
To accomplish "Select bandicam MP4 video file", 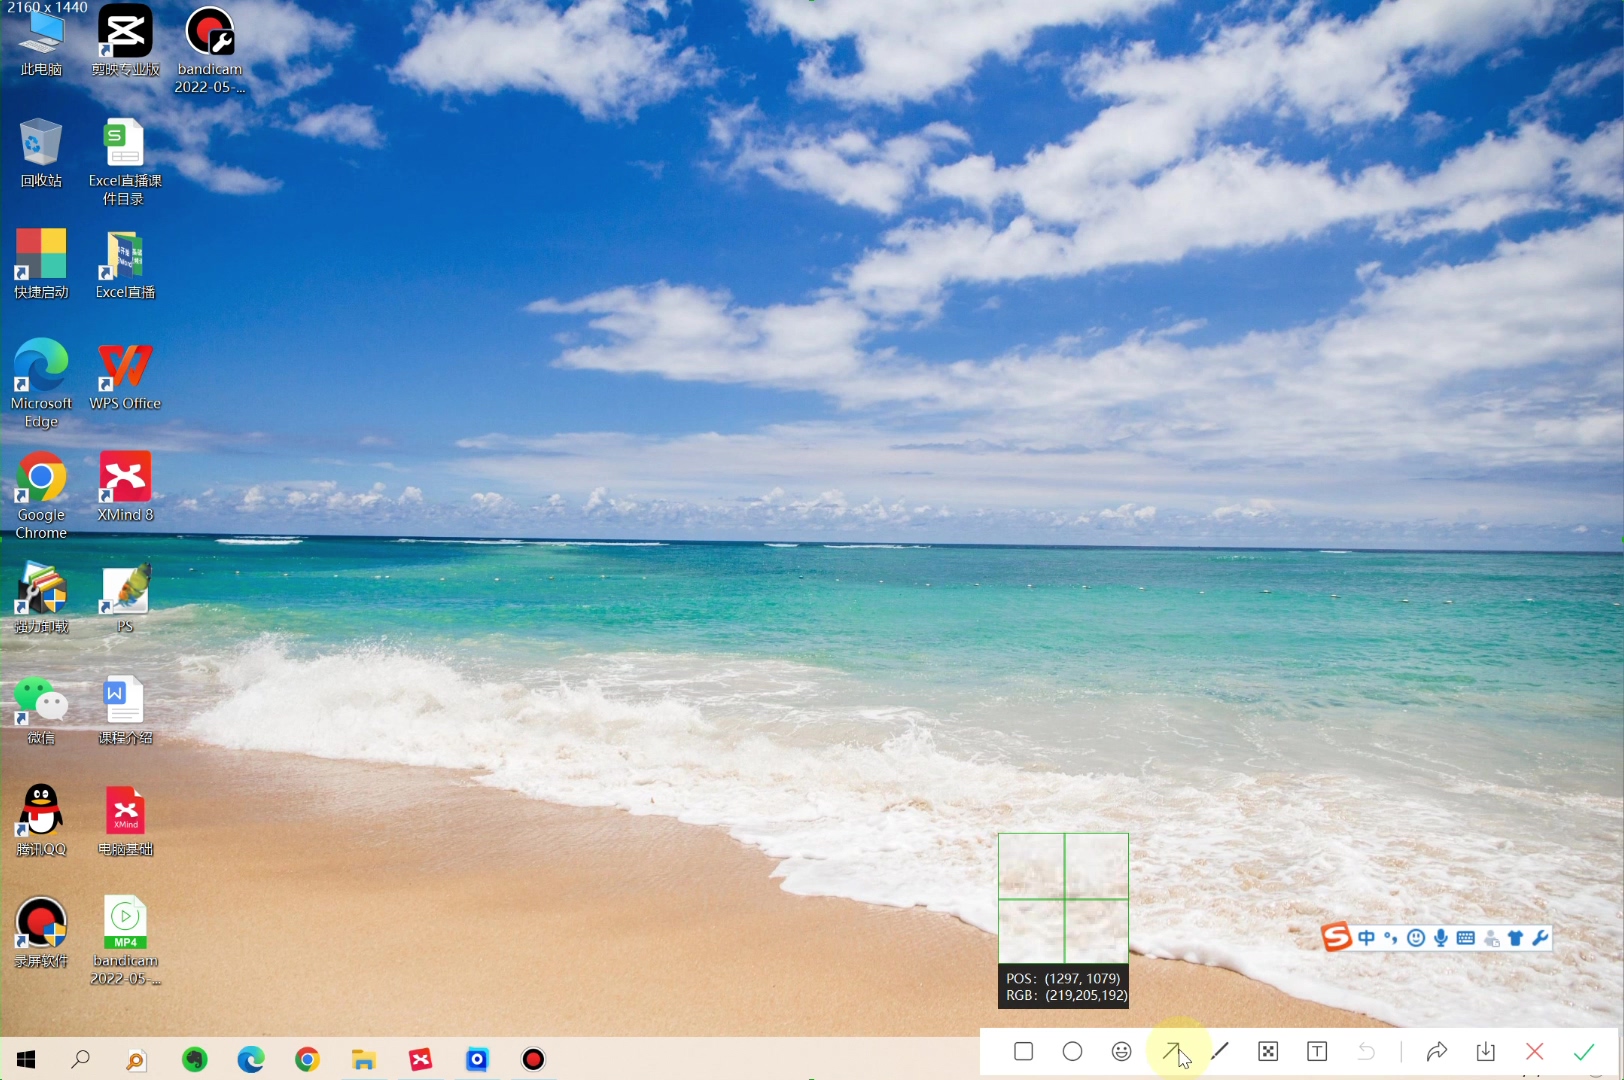I will [x=125, y=941].
